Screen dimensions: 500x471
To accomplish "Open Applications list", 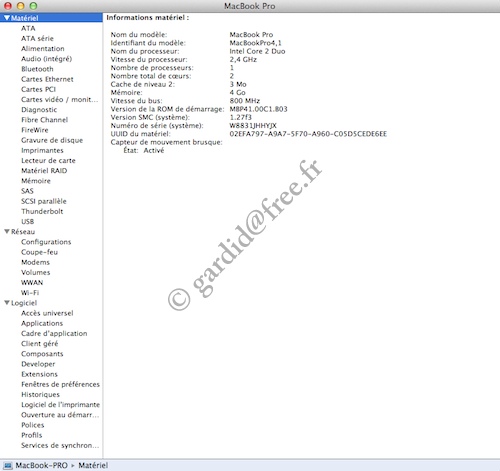I will (42, 323).
